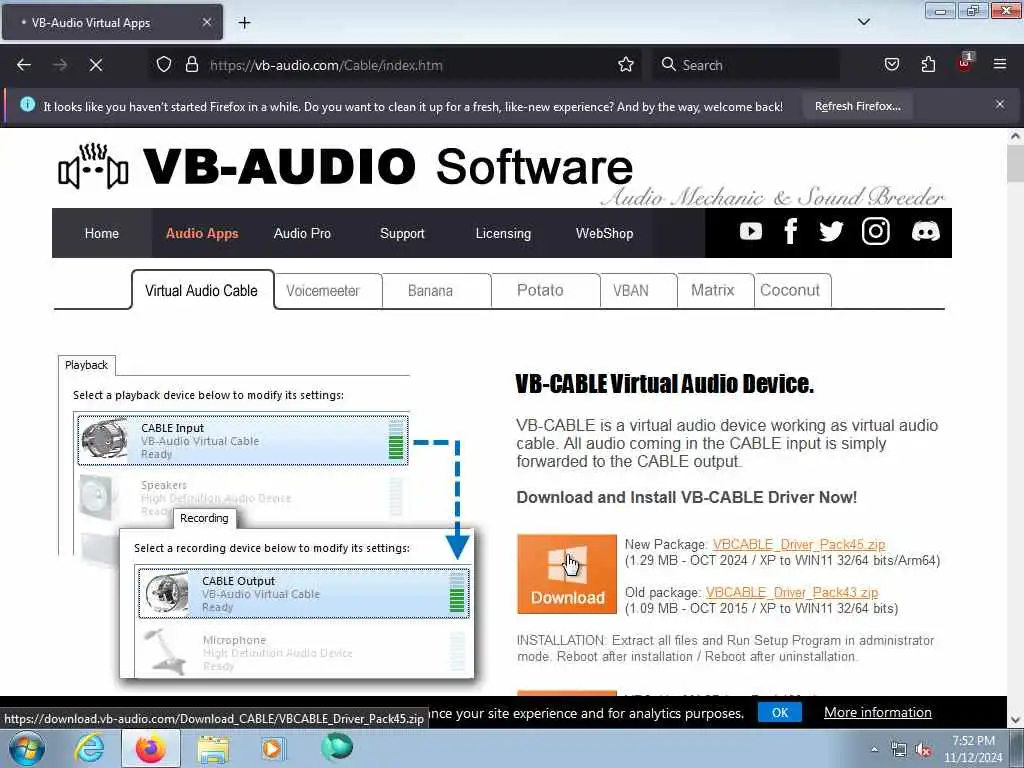Open the uBlock extension icon
The height and width of the screenshot is (768, 1024).
click(x=965, y=63)
